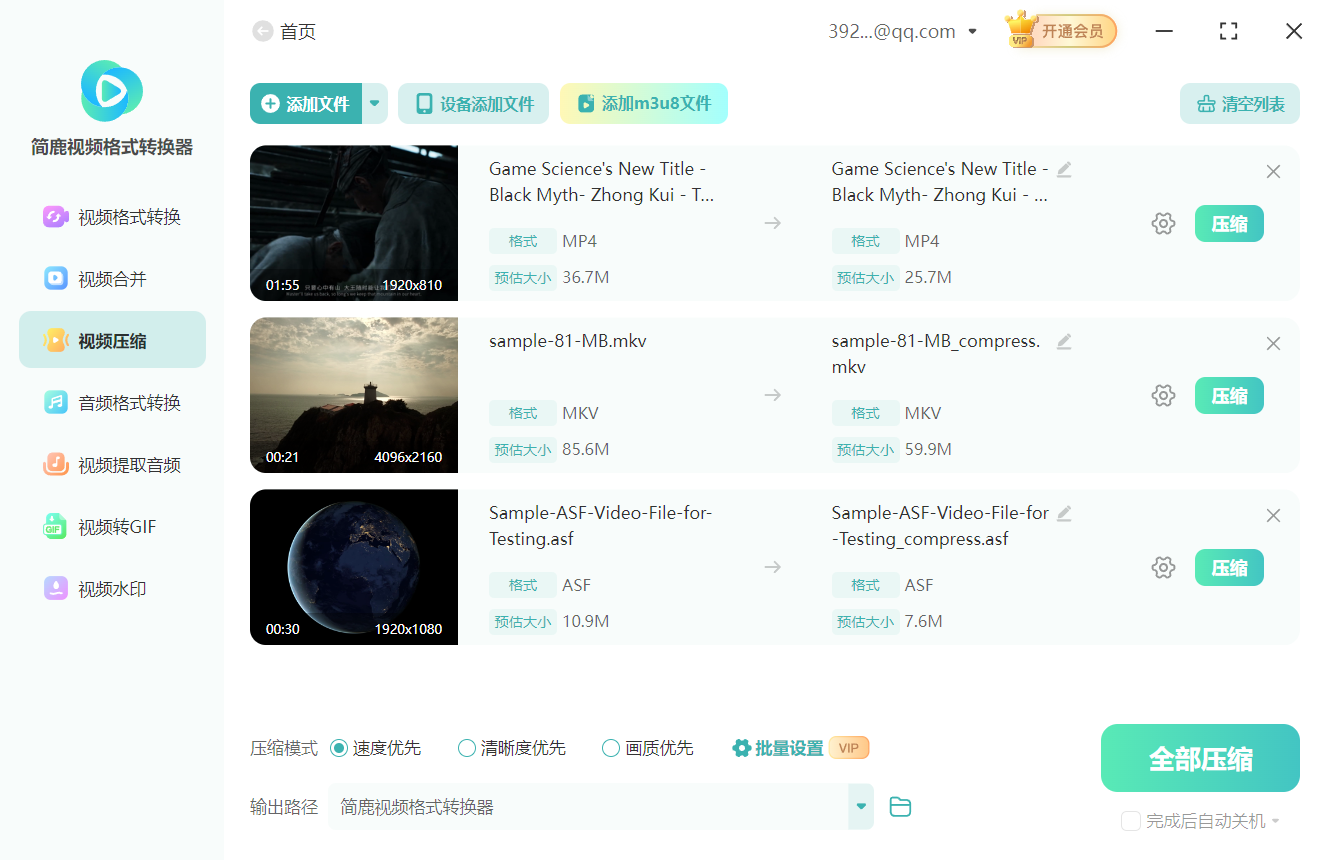Viewport: 1326px width, 860px height.
Task: Click the 全部压缩 button
Action: [1200, 758]
